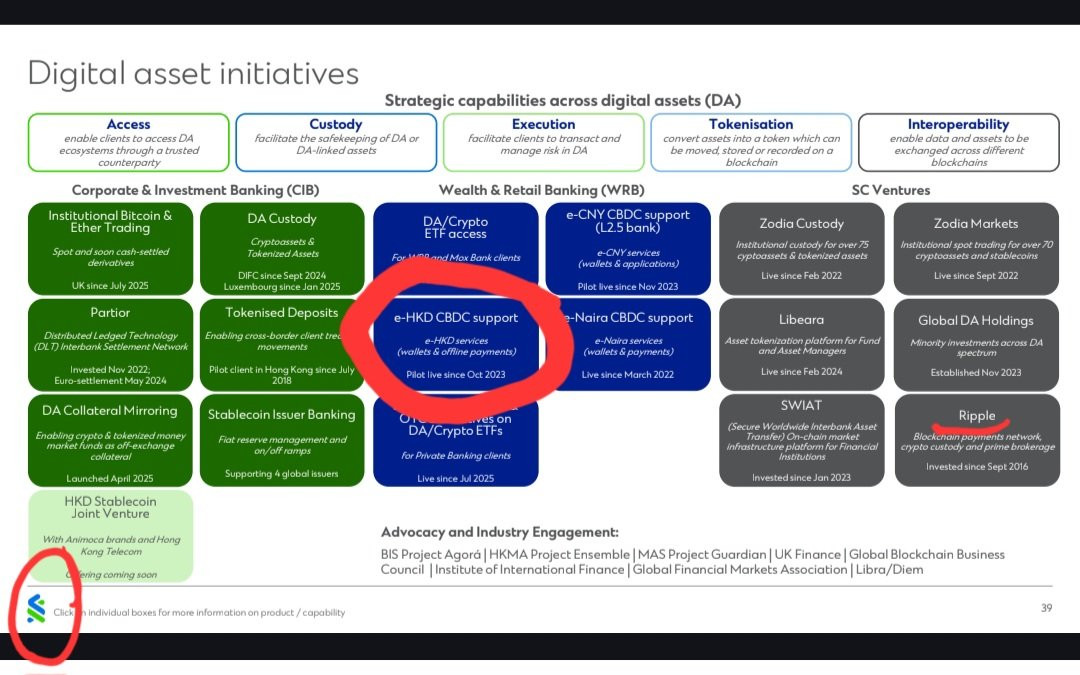Open the Custody capability box
Viewport: 1080px width, 675px height.
coord(336,143)
